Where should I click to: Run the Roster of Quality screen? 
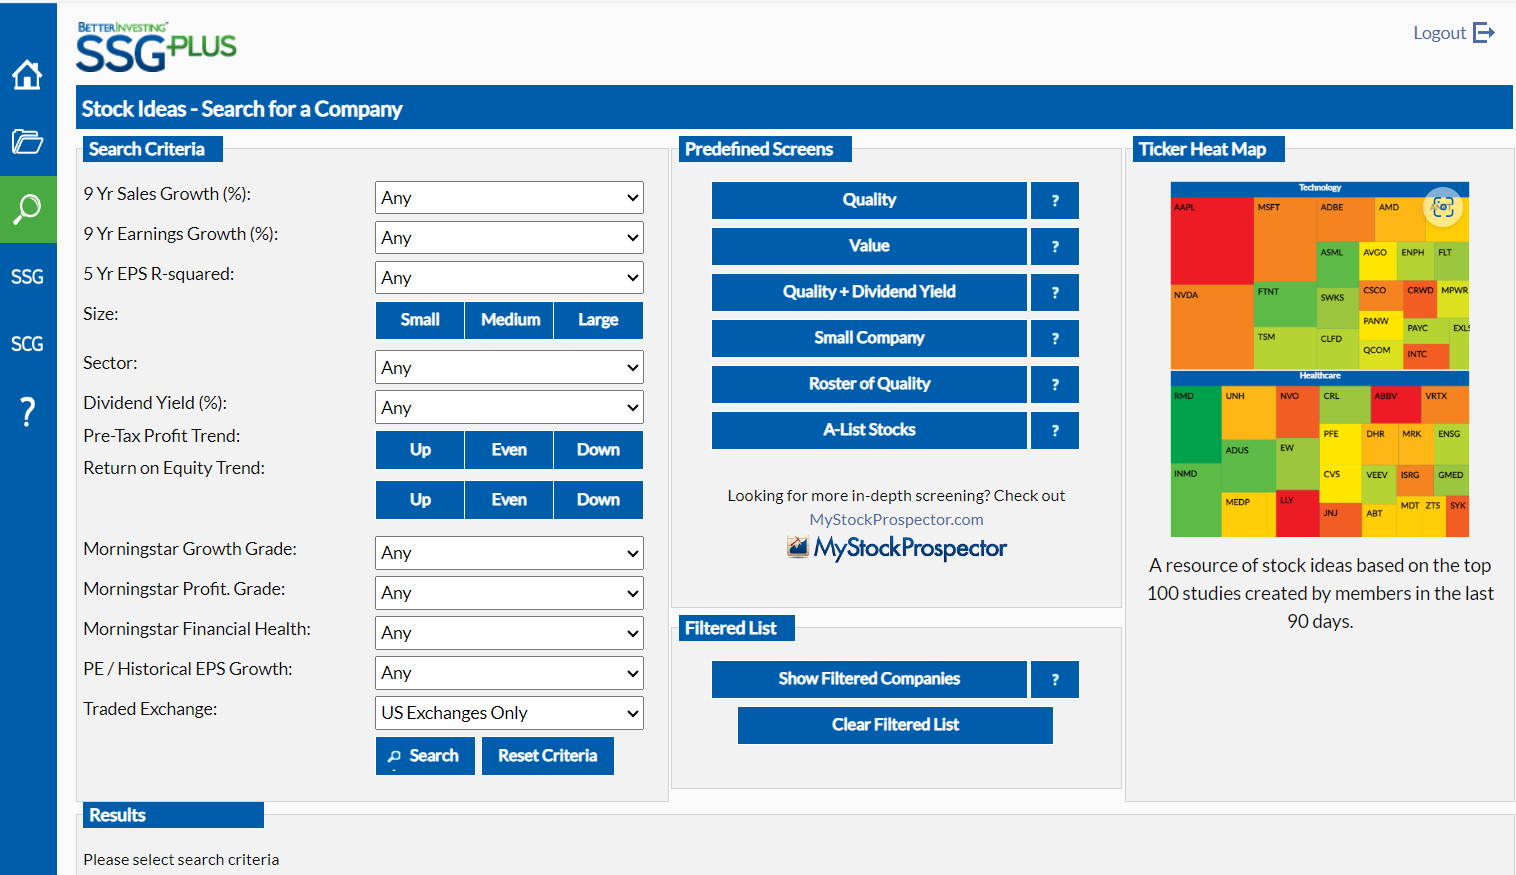click(869, 384)
